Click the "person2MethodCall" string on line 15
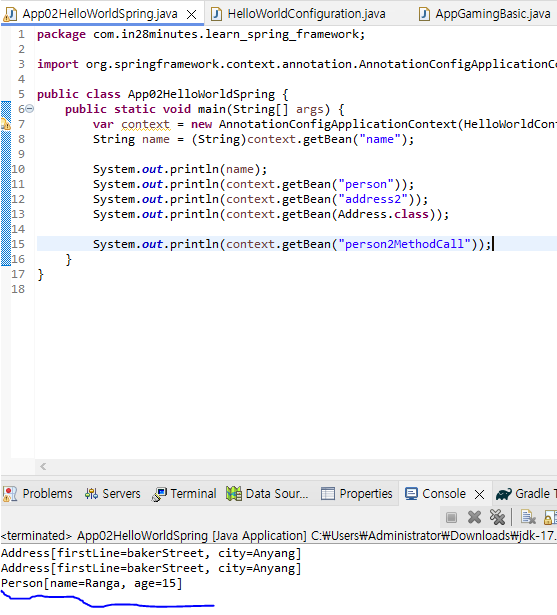 point(404,244)
